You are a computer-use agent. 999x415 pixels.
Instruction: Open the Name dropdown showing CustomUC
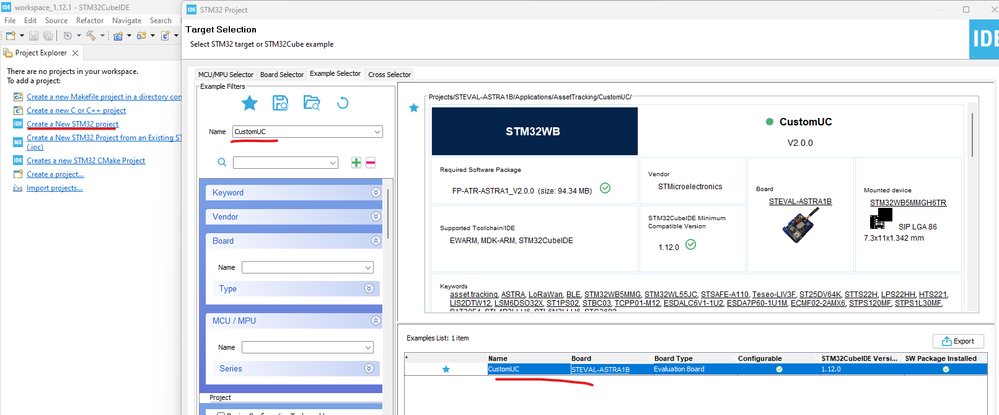pos(377,132)
